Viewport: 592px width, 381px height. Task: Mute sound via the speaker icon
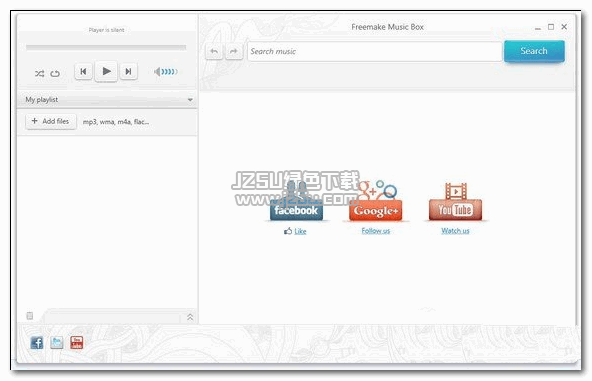tap(157, 71)
